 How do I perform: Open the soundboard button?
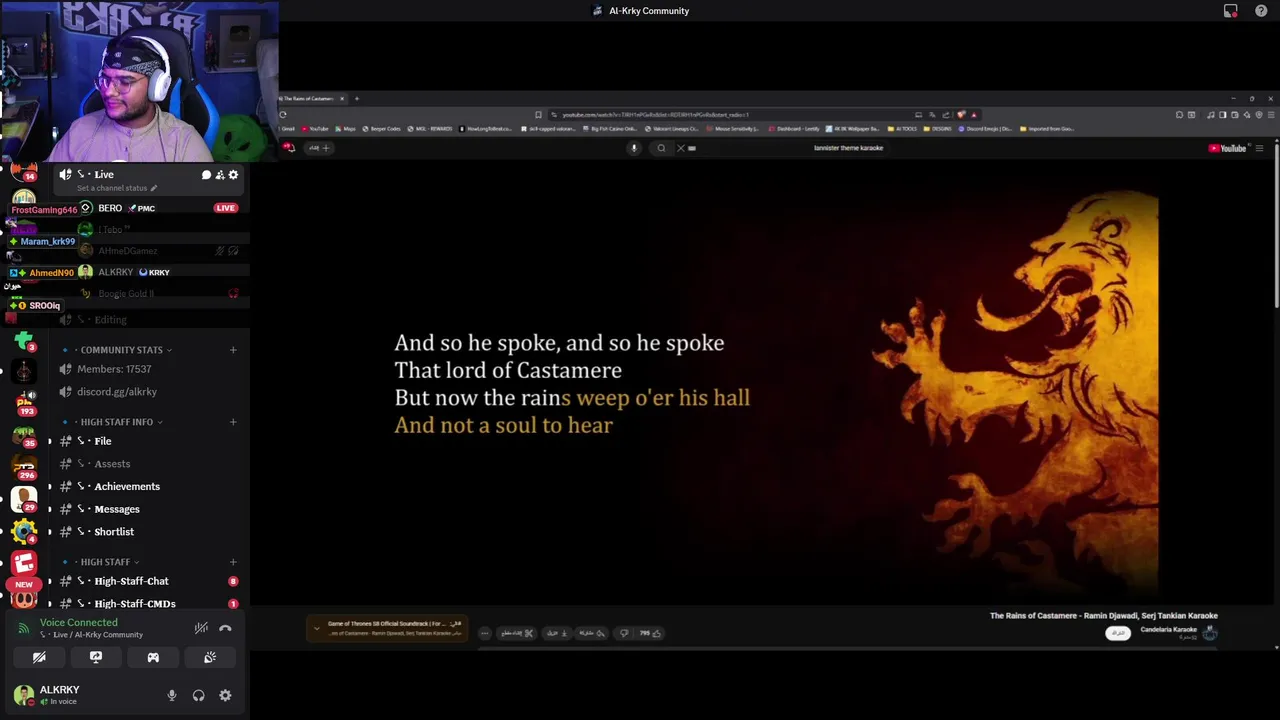click(x=210, y=657)
